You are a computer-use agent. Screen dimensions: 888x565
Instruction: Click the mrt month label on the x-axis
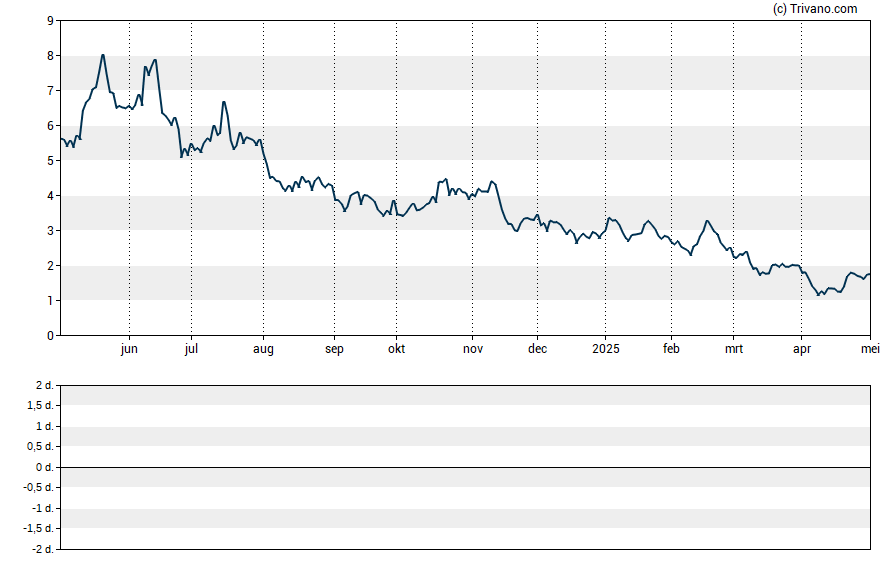[x=734, y=349]
